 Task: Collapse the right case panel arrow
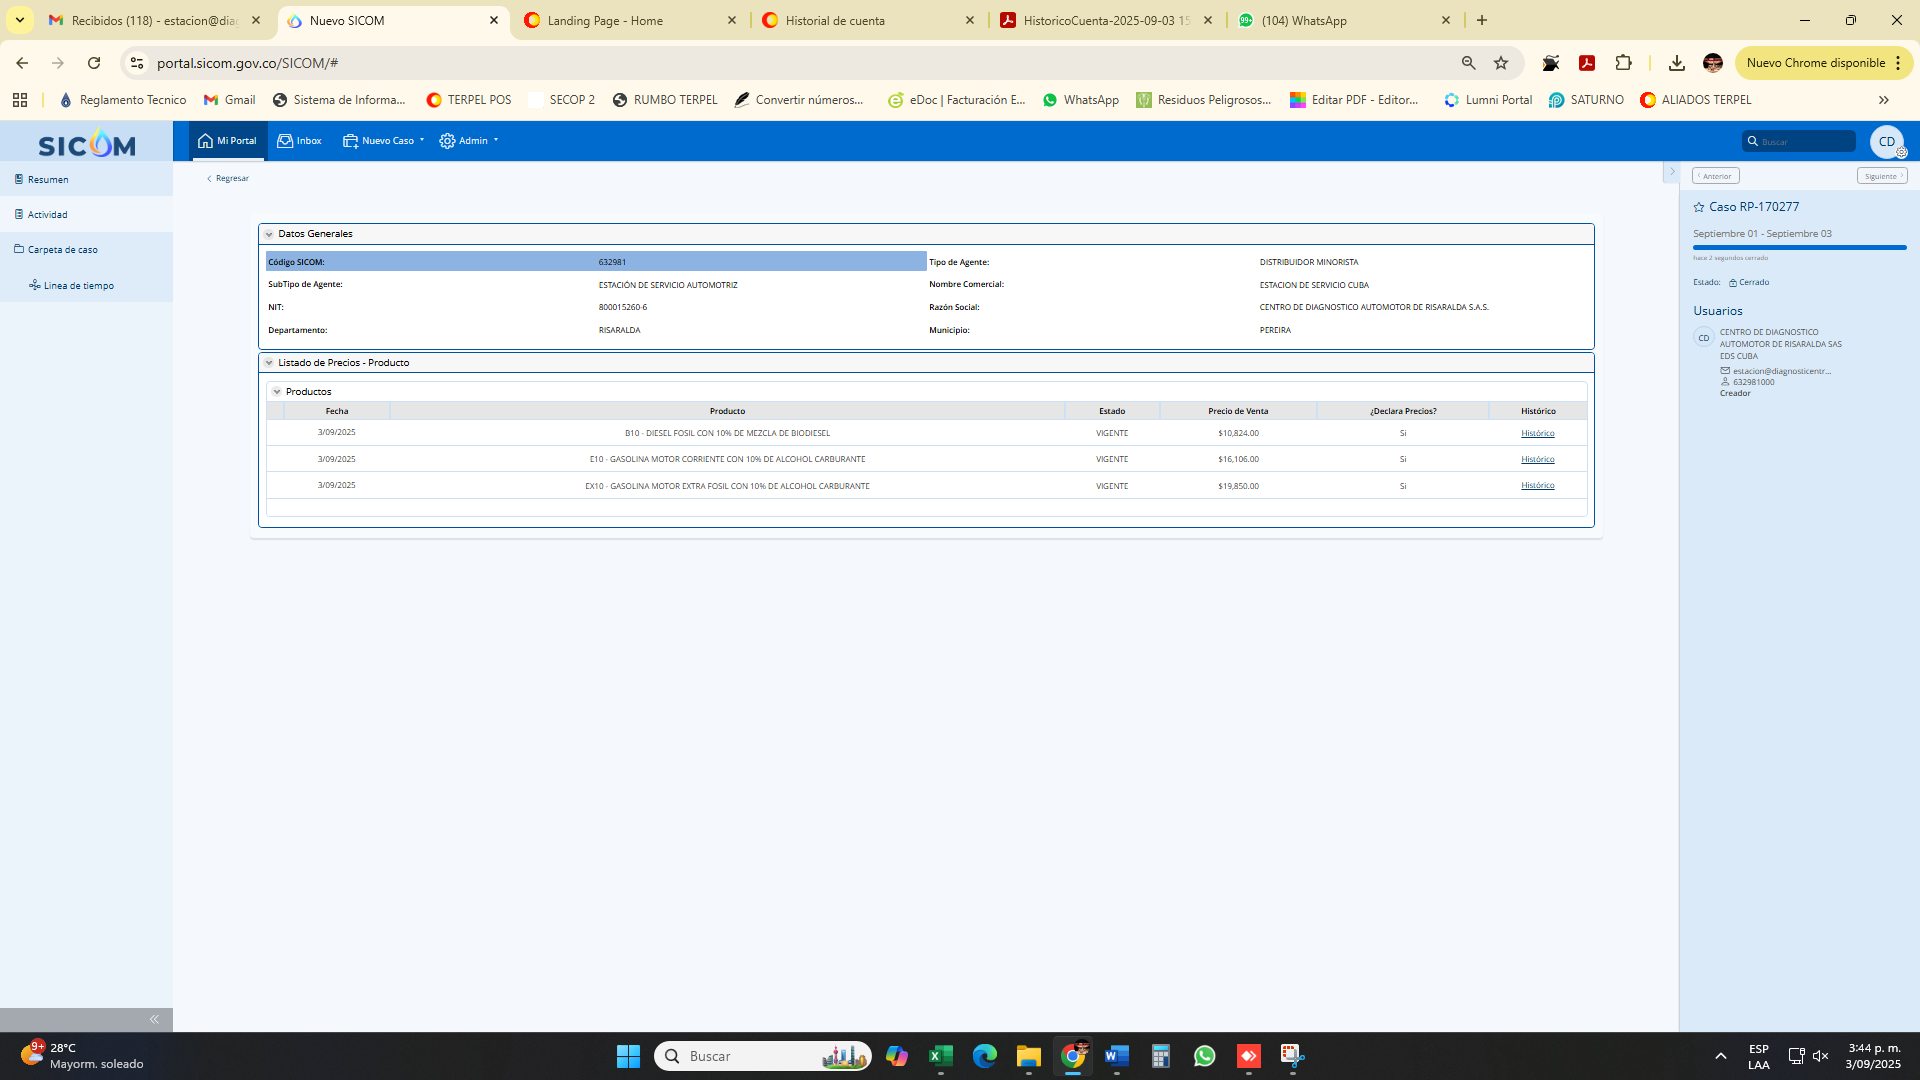pos(1671,172)
